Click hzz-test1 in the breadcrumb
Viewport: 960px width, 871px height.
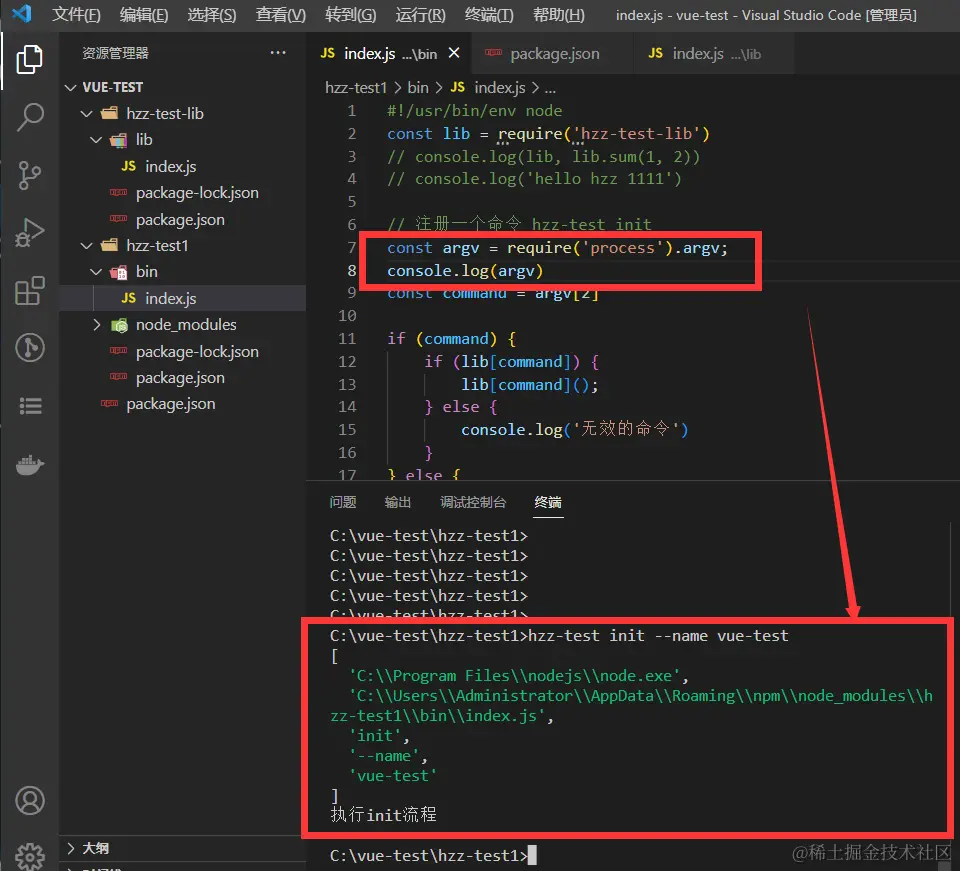click(x=356, y=88)
